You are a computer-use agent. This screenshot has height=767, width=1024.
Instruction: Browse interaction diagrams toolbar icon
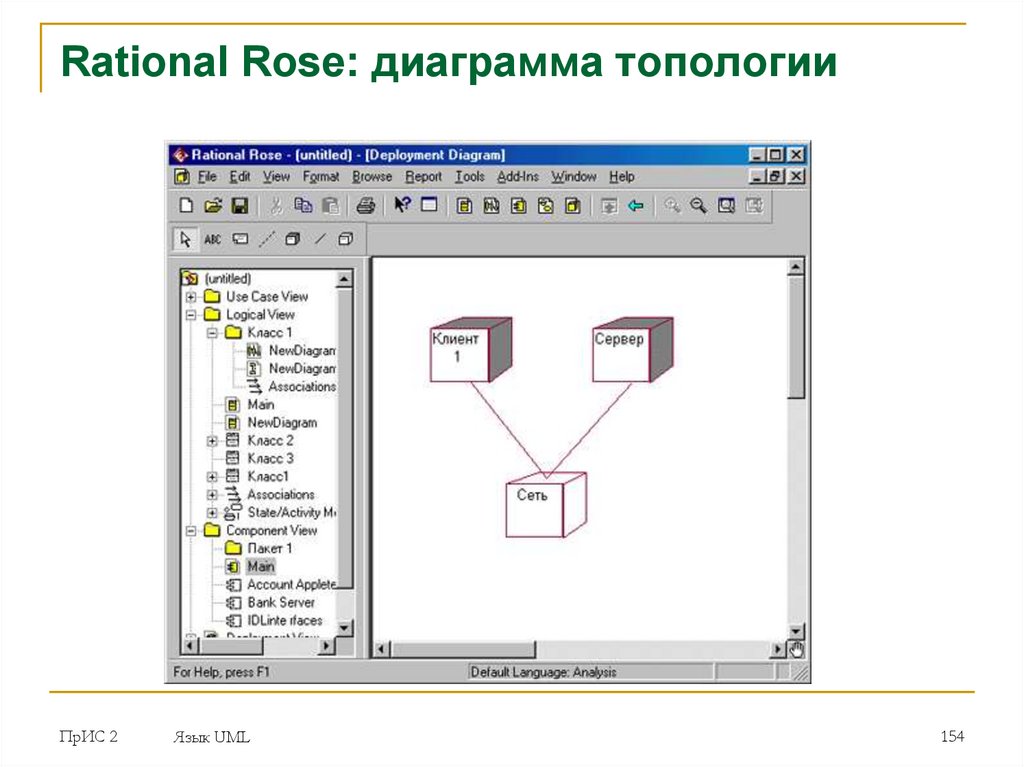[491, 206]
